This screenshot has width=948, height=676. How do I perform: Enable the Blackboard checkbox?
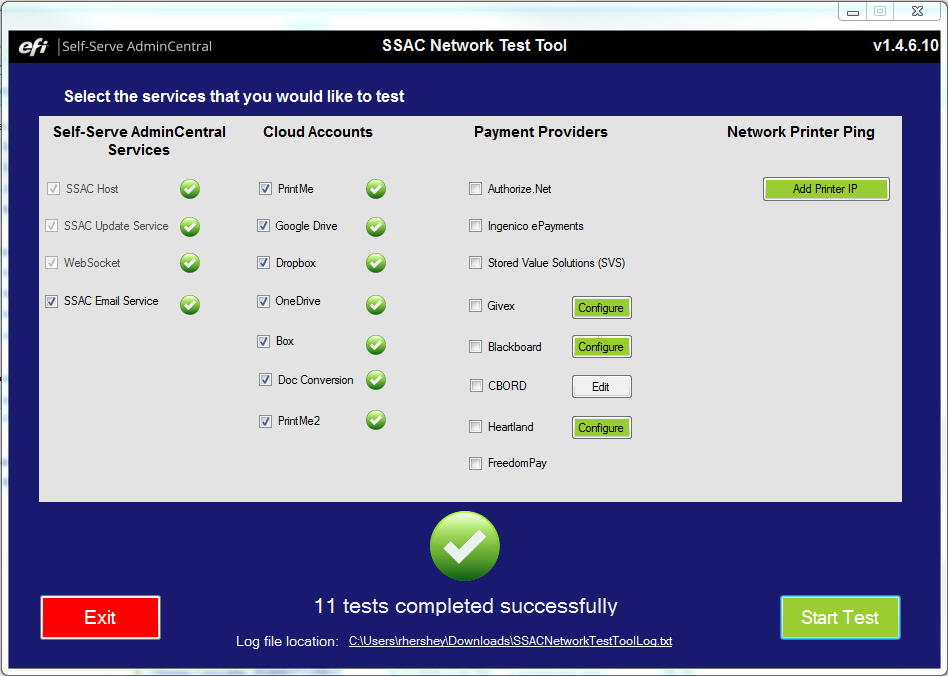tap(476, 346)
